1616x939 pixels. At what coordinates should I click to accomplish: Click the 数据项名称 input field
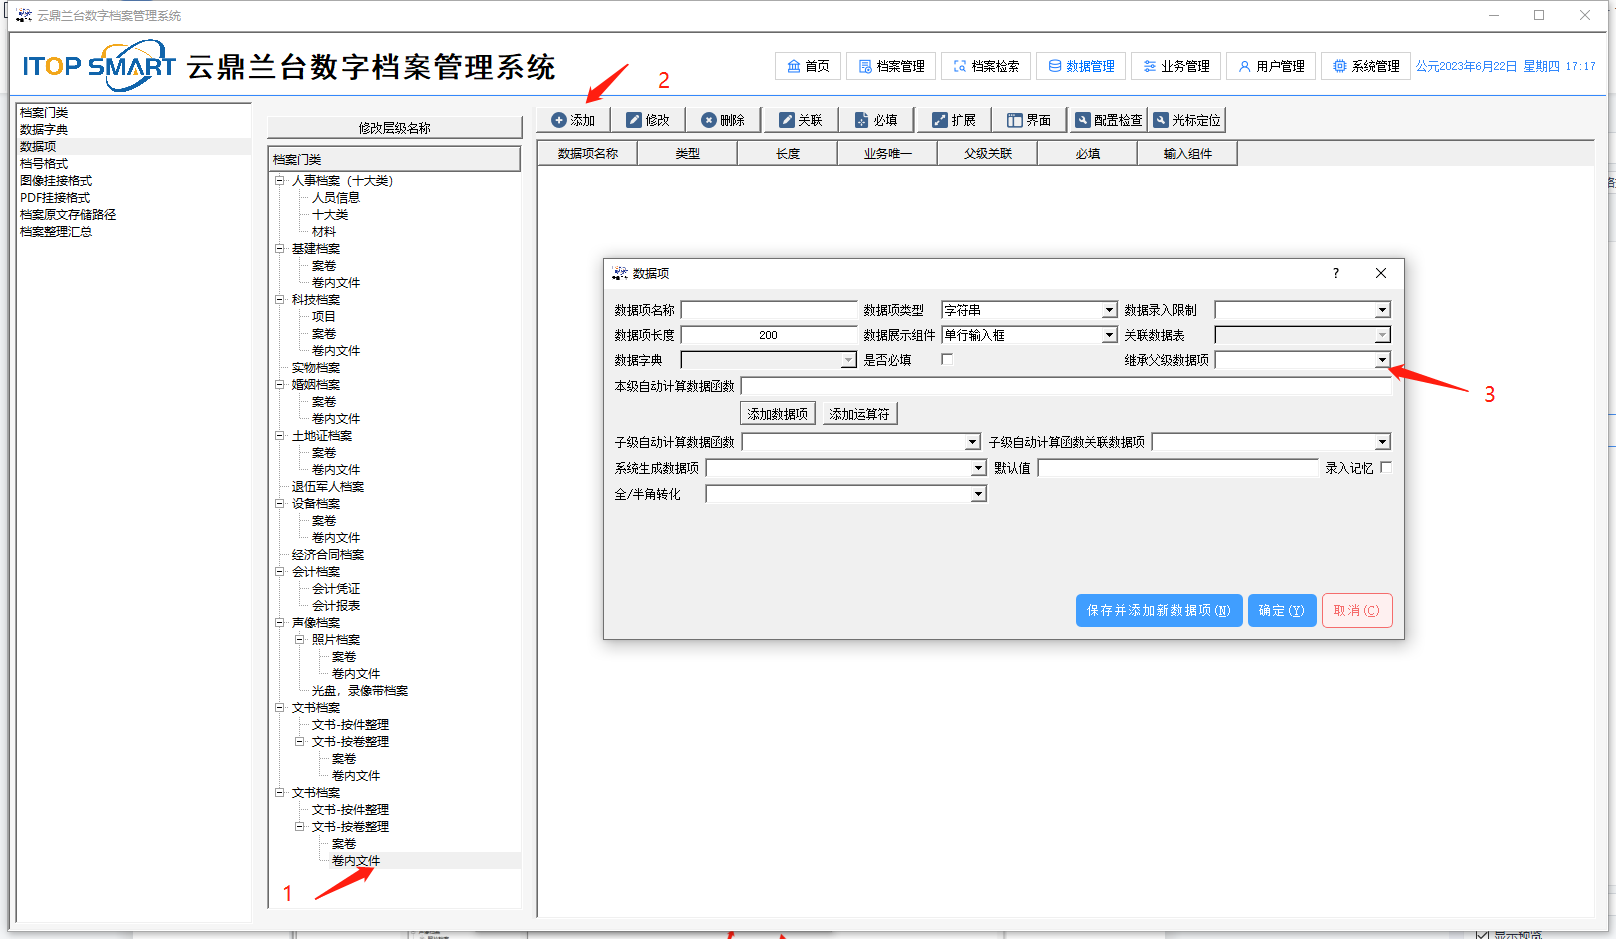pyautogui.click(x=768, y=310)
